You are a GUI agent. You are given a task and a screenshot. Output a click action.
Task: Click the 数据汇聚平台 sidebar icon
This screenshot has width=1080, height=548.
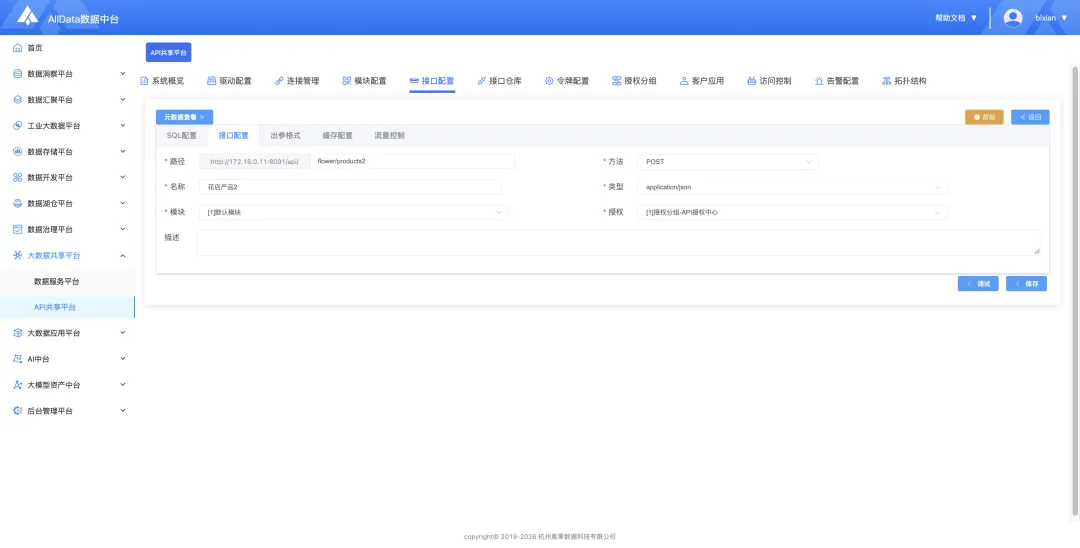18,100
